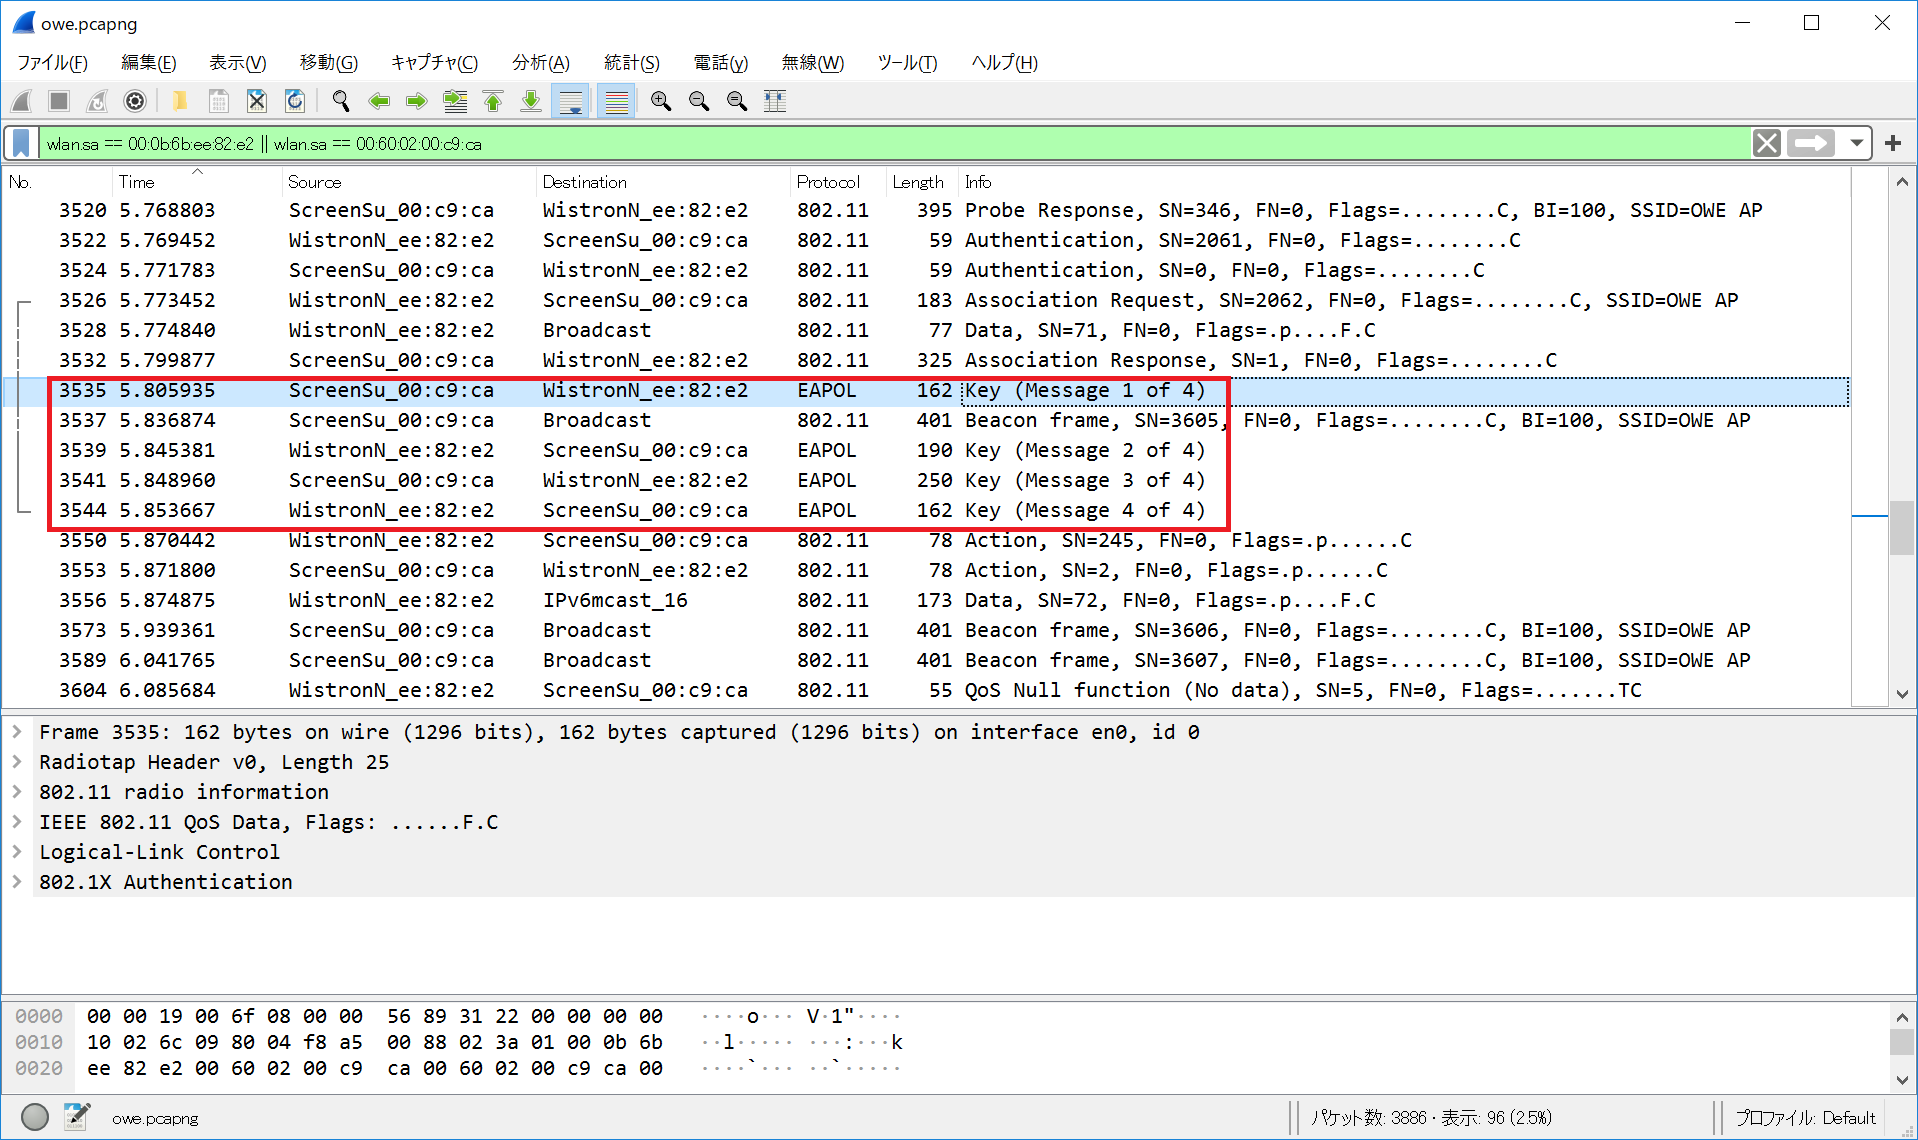Click the packet list scrollbar thumb
This screenshot has width=1918, height=1140.
[x=1902, y=528]
